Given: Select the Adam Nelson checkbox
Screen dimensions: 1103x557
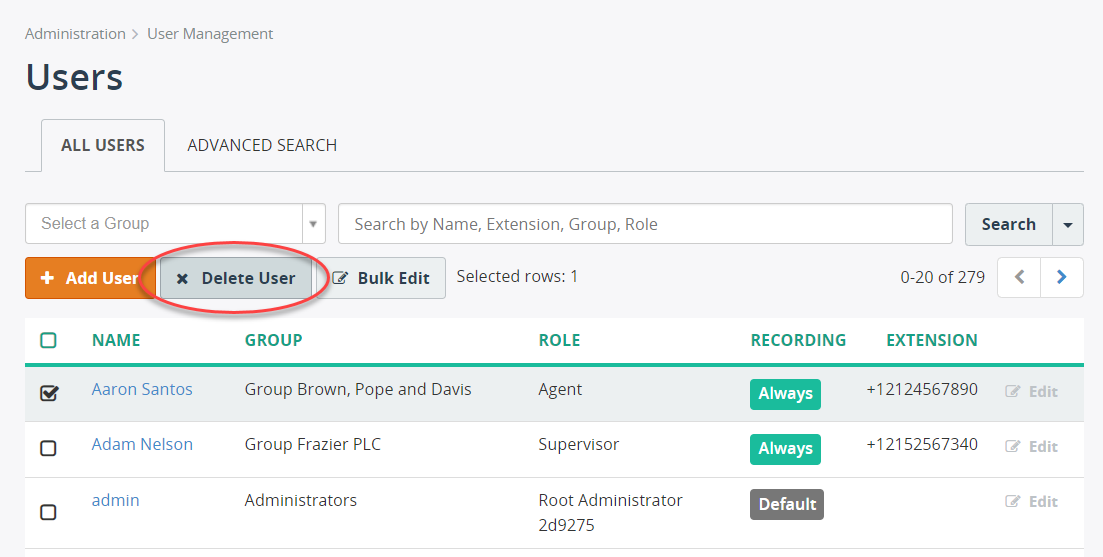Looking at the screenshot, I should point(48,448).
